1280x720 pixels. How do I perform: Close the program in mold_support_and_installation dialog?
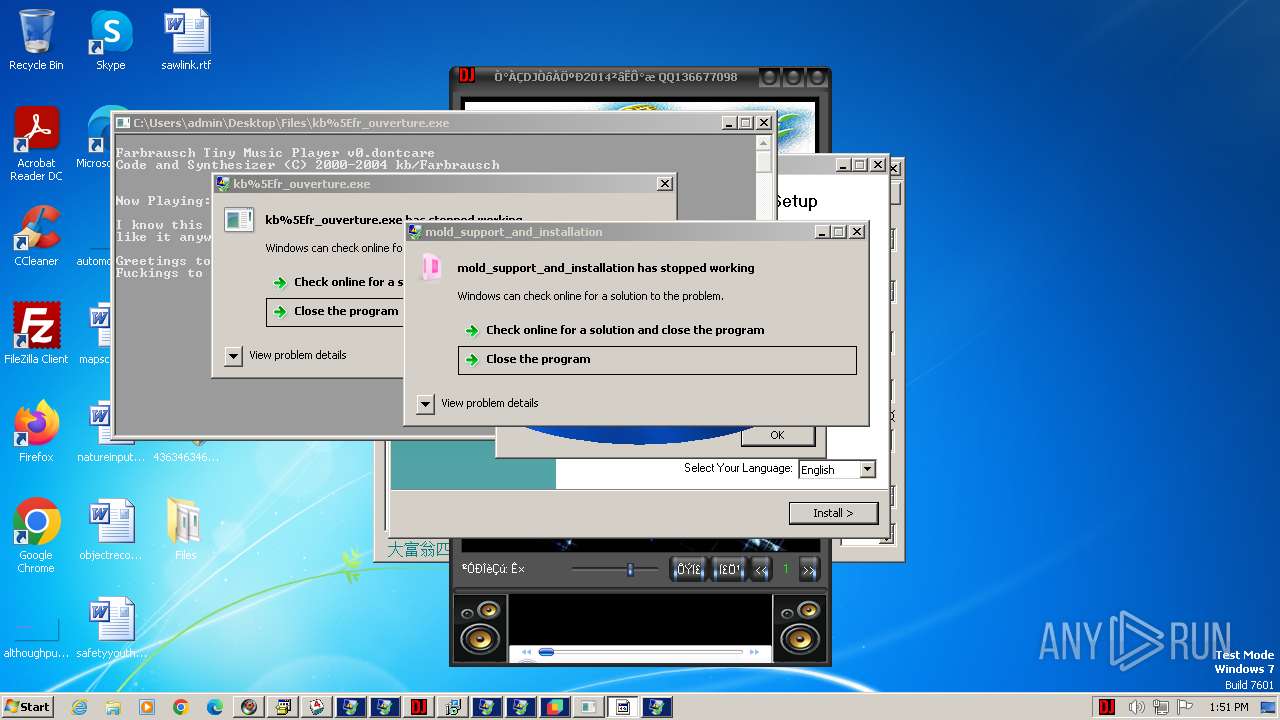click(x=657, y=360)
